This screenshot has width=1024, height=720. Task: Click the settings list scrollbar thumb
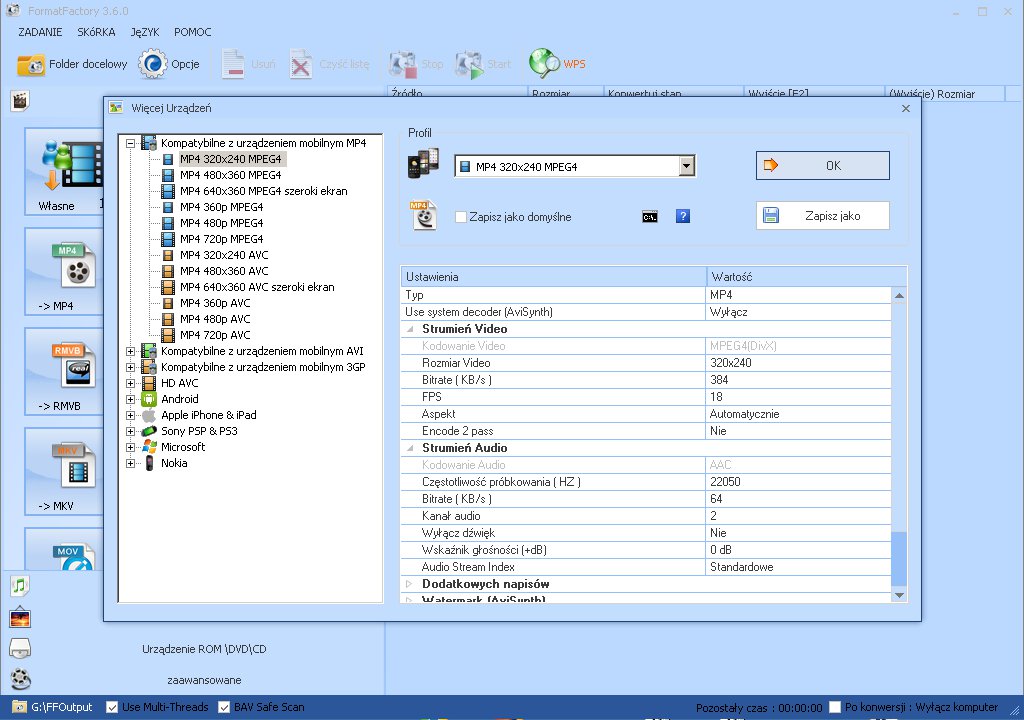(x=899, y=559)
